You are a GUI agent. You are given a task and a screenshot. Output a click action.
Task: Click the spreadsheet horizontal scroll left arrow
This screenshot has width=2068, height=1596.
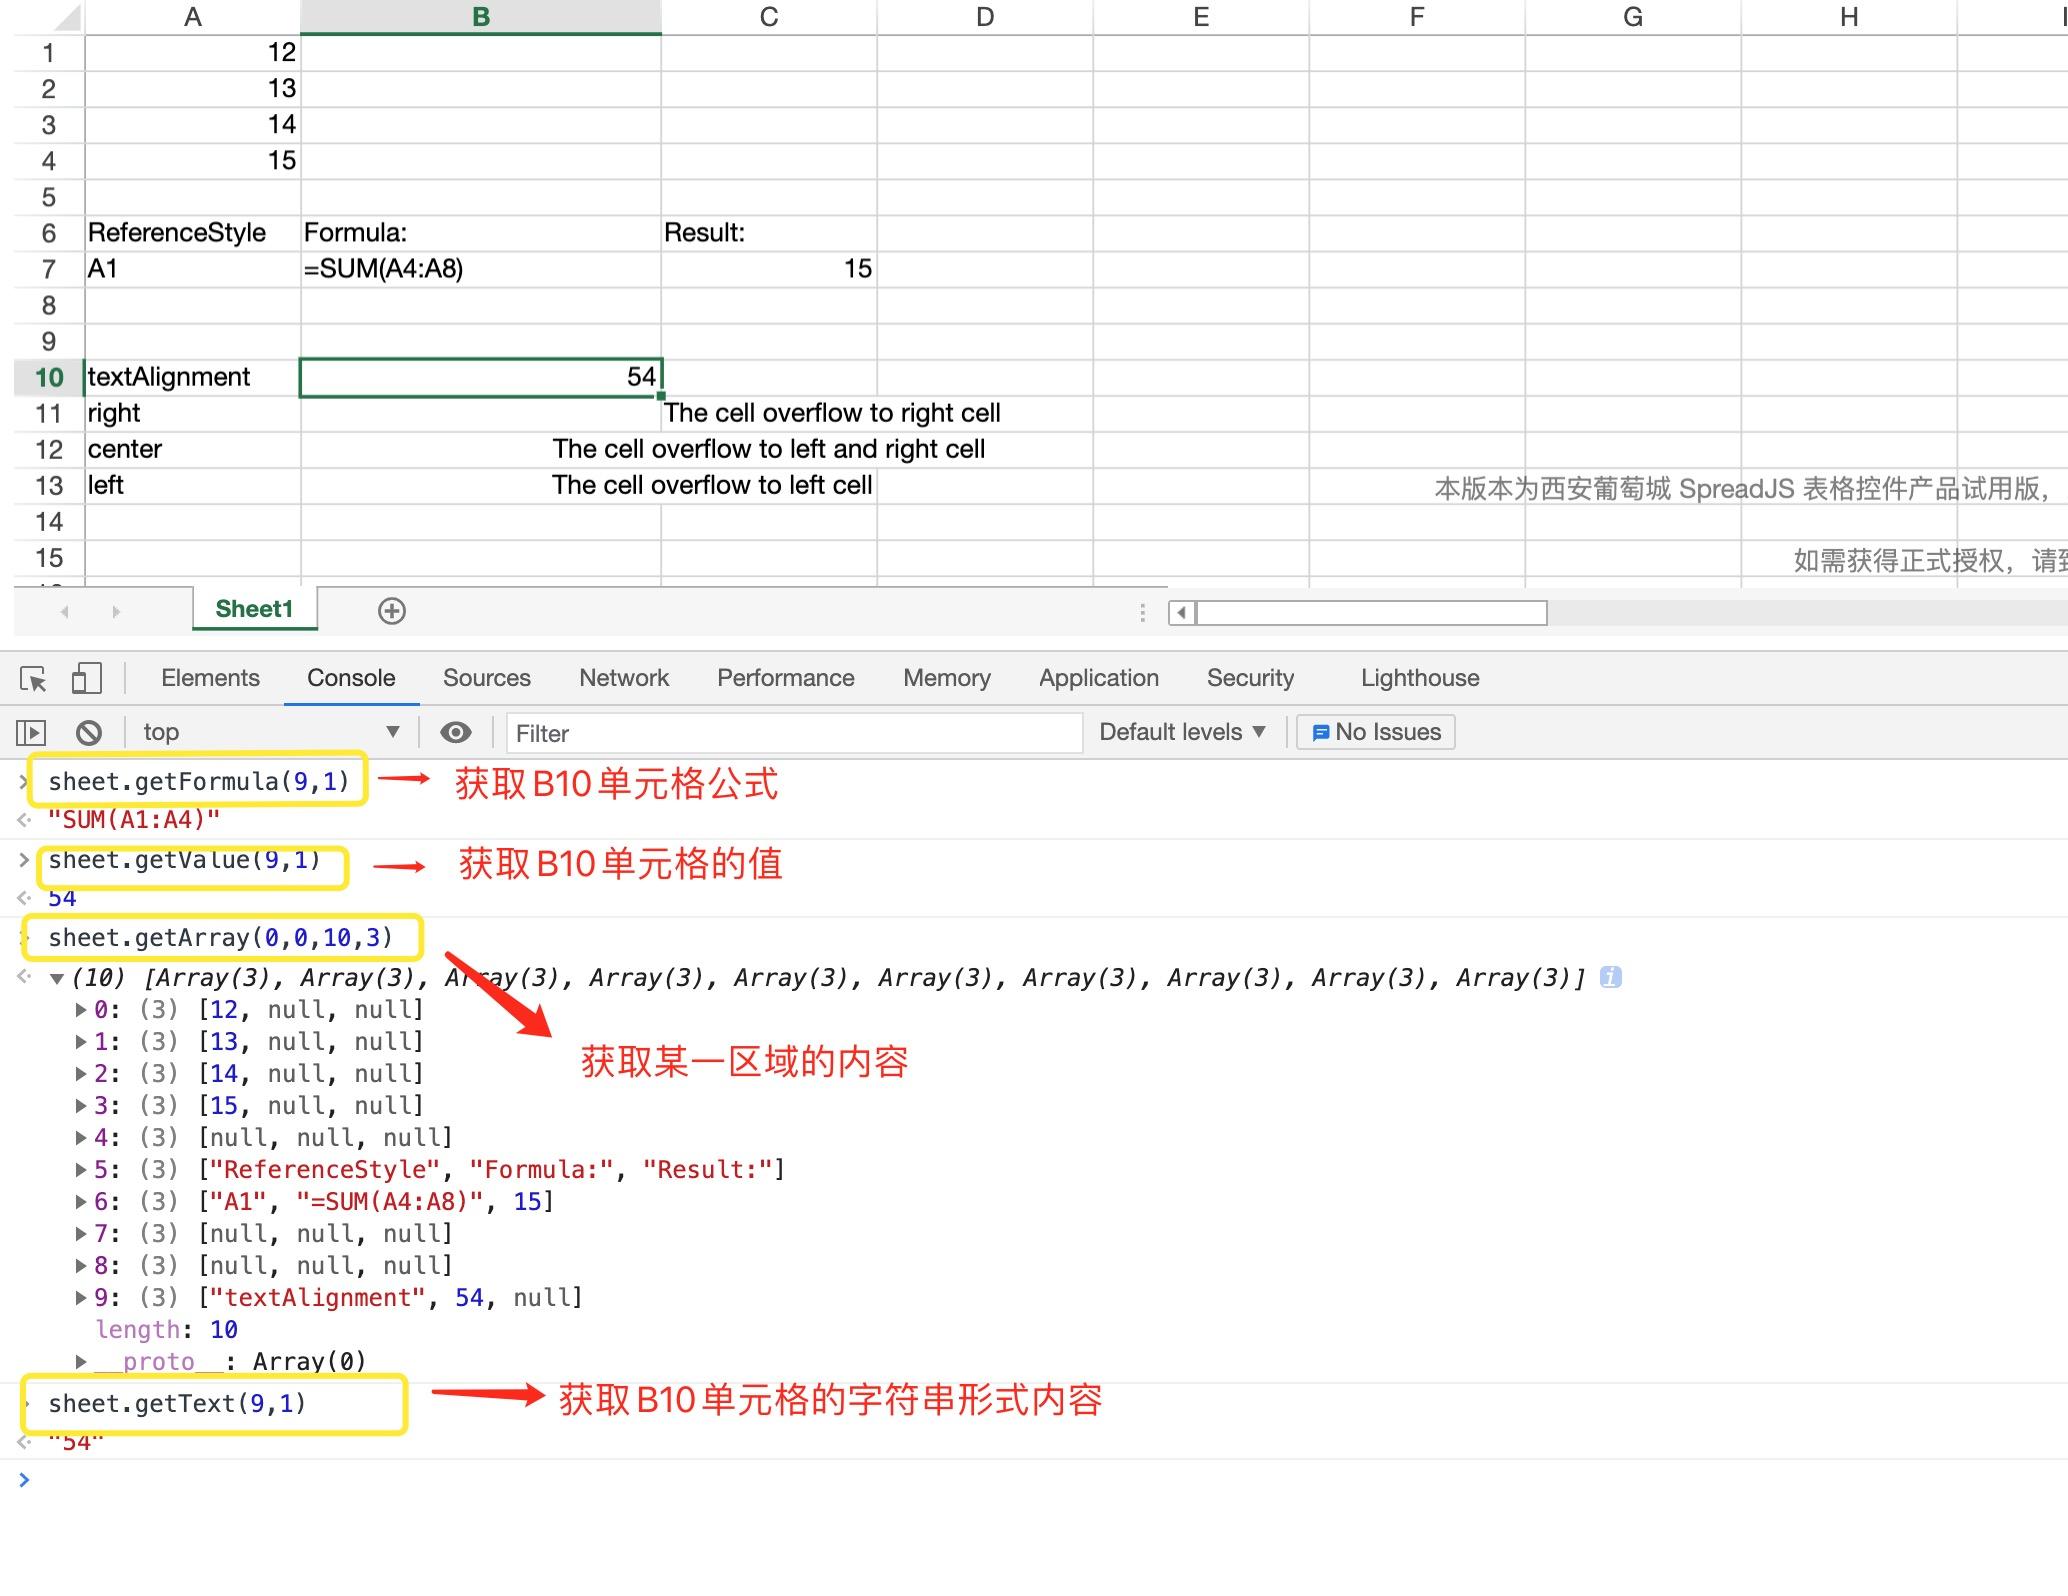coord(1181,612)
